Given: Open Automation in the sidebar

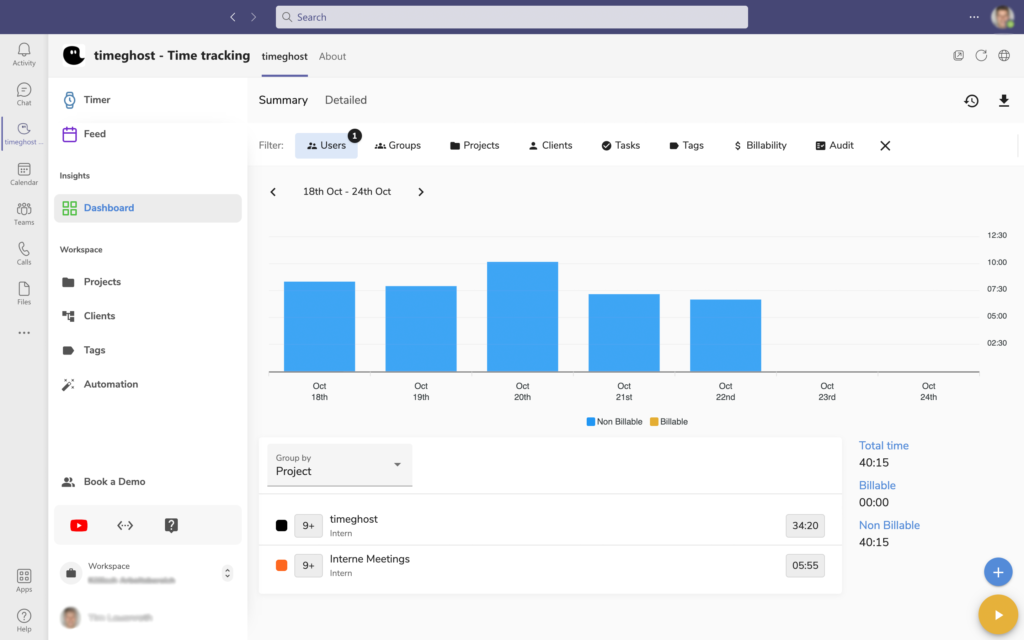Looking at the screenshot, I should point(110,384).
